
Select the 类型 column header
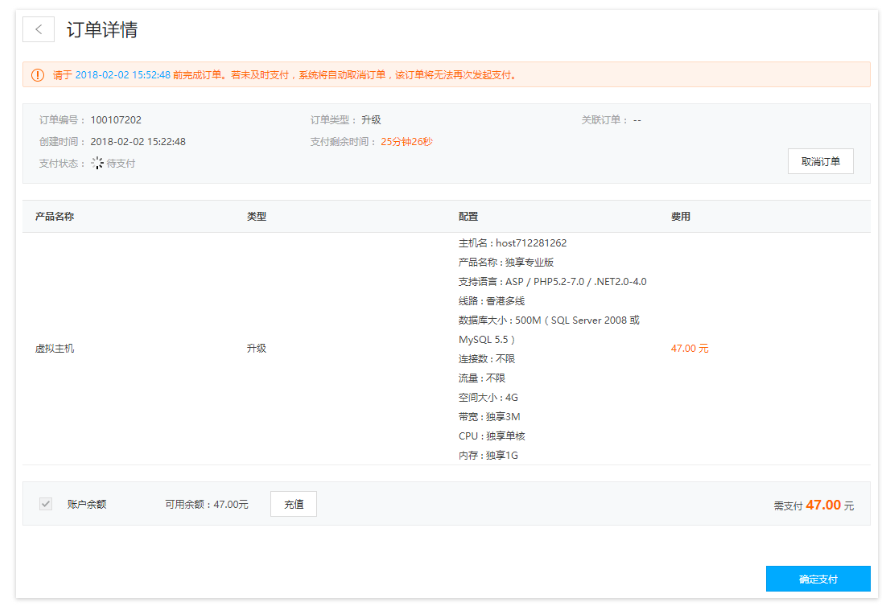(256, 217)
